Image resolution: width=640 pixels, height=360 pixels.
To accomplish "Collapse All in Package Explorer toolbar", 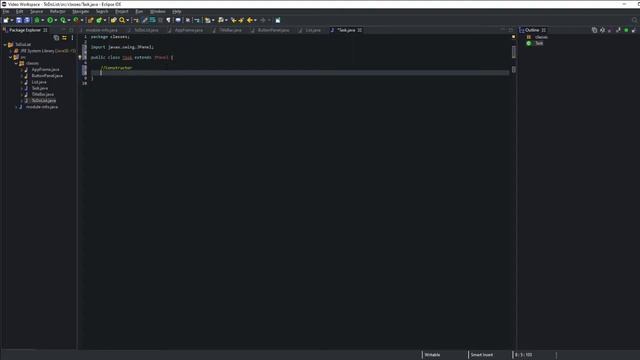I will 56,38.
